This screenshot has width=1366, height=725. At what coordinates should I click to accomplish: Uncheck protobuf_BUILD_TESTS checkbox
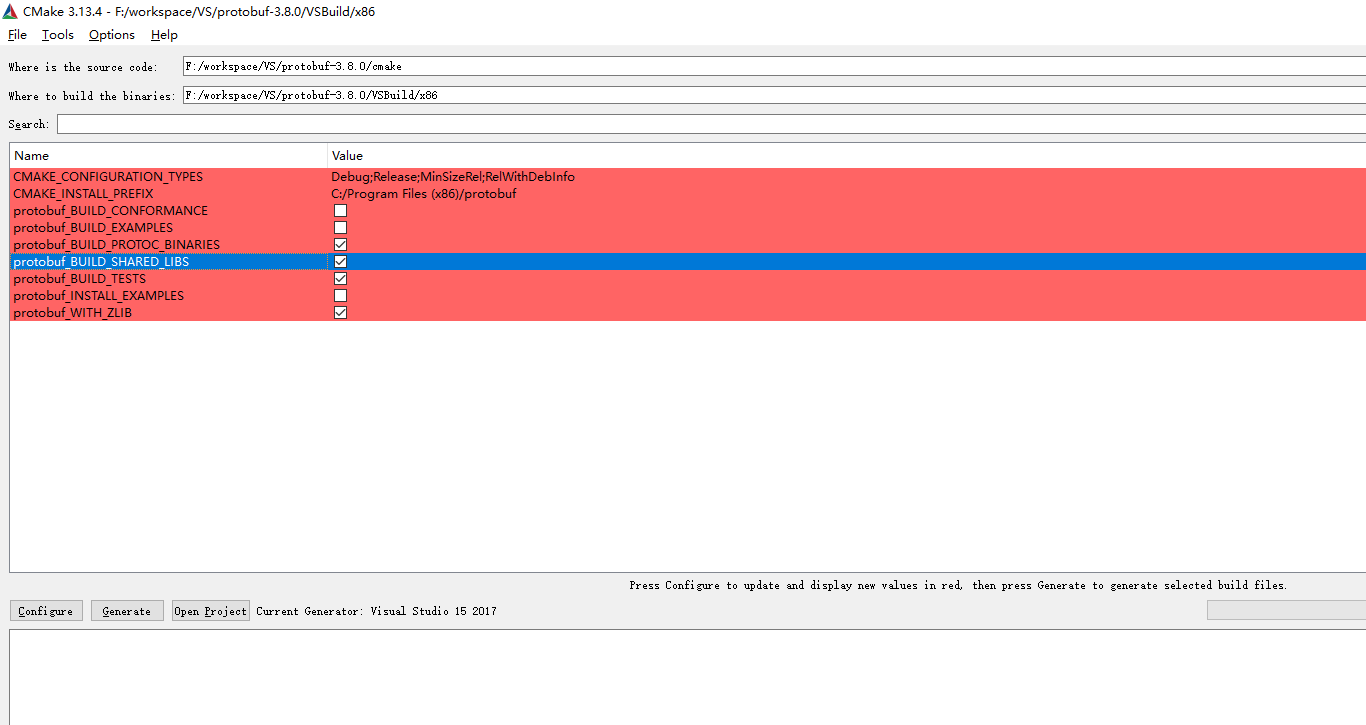click(x=341, y=279)
